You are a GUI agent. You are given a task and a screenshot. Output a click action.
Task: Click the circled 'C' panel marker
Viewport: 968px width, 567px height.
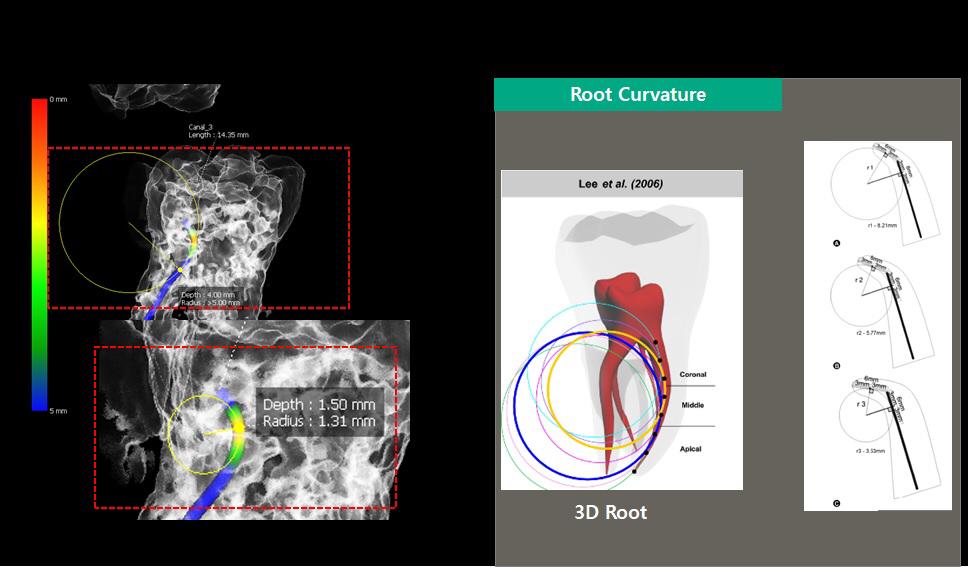(x=837, y=503)
